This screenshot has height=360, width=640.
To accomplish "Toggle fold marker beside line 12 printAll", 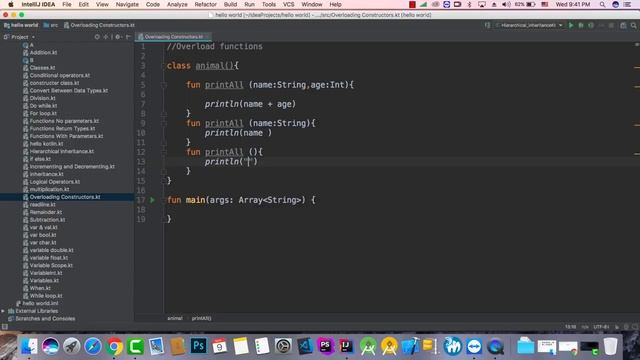I will click(164, 152).
